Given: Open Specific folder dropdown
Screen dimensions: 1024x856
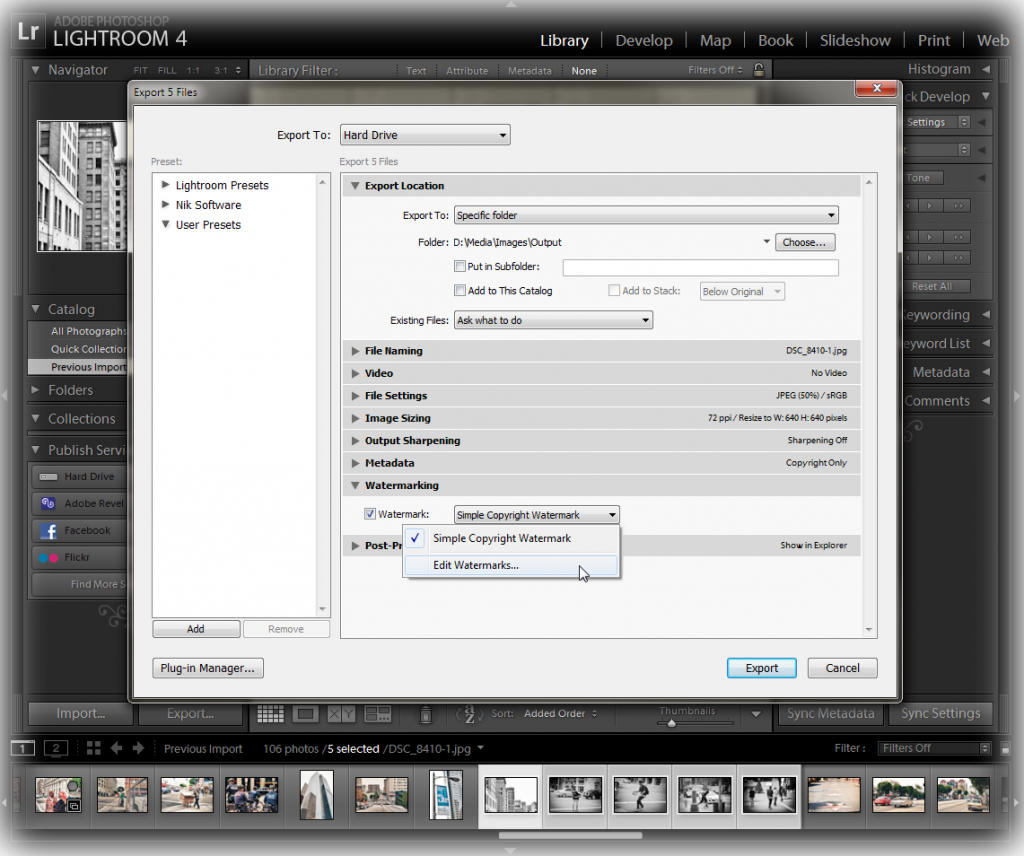Looking at the screenshot, I should (646, 215).
